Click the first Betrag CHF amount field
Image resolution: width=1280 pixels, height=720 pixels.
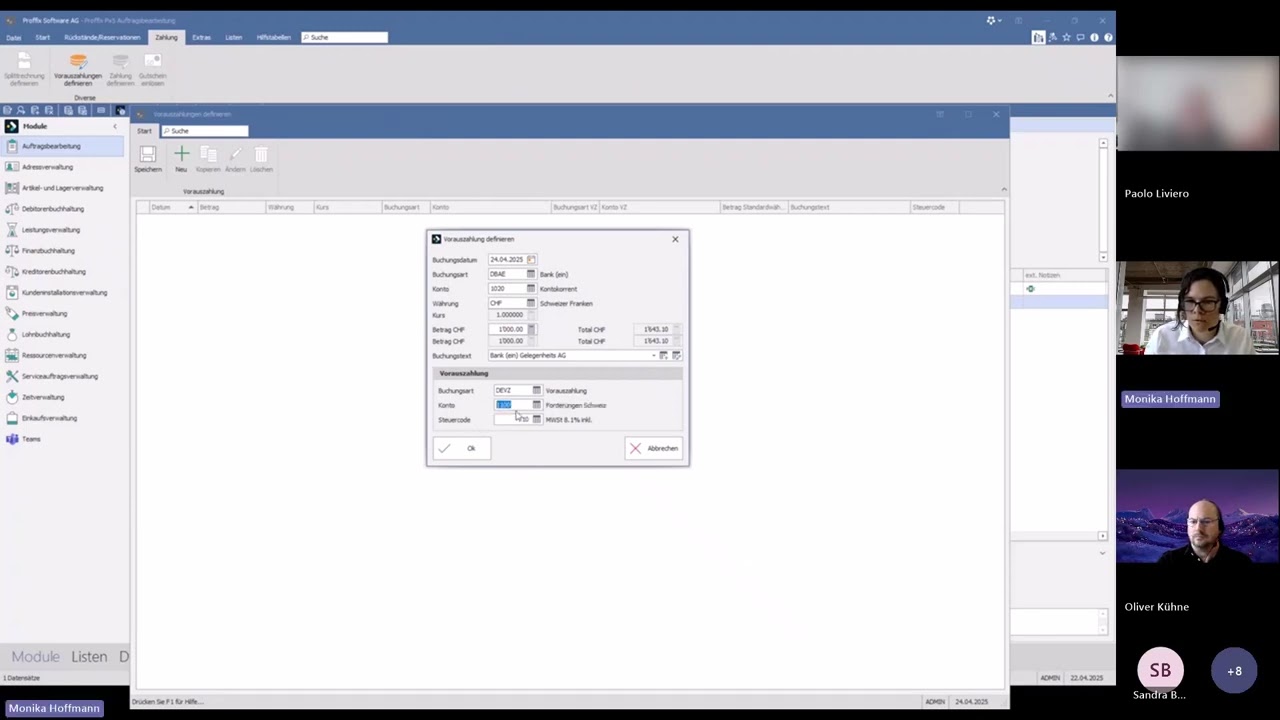click(507, 329)
